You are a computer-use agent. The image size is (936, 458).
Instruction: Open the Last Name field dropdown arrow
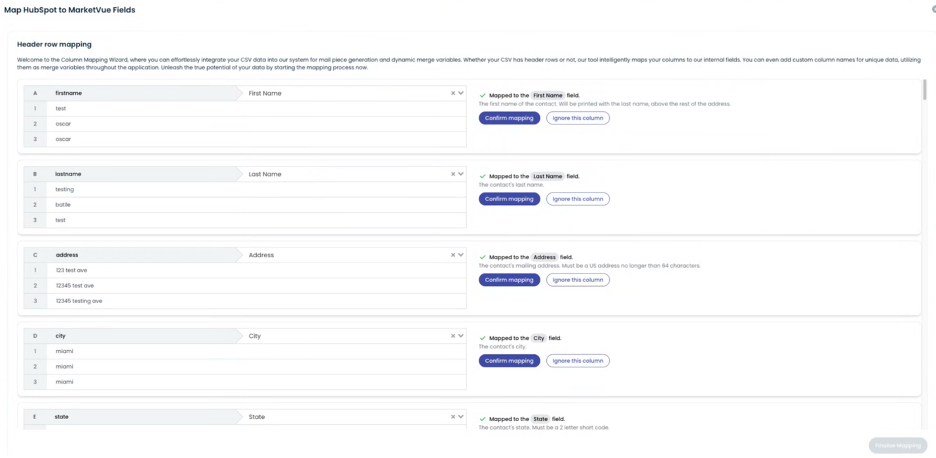(x=461, y=174)
